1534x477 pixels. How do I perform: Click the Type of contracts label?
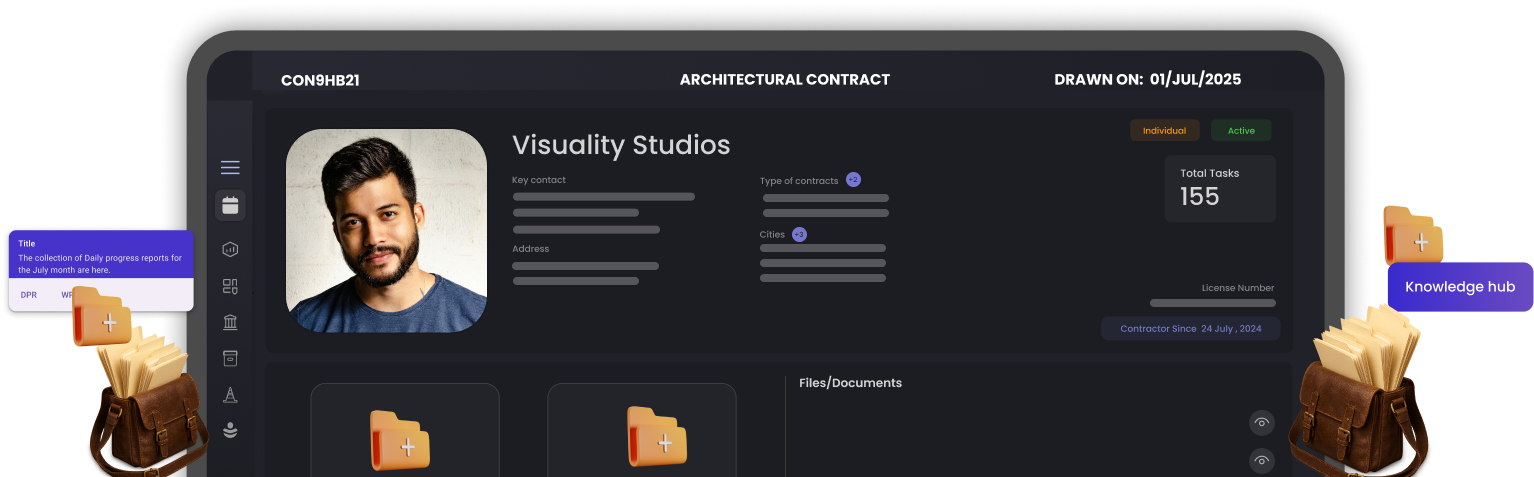click(799, 181)
